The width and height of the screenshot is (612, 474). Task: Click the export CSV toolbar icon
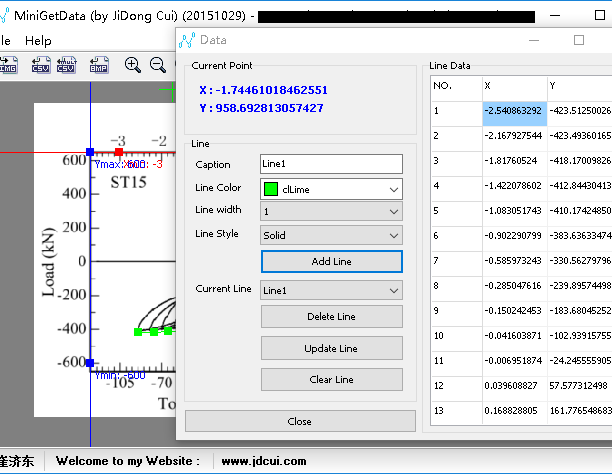pyautogui.click(x=40, y=66)
